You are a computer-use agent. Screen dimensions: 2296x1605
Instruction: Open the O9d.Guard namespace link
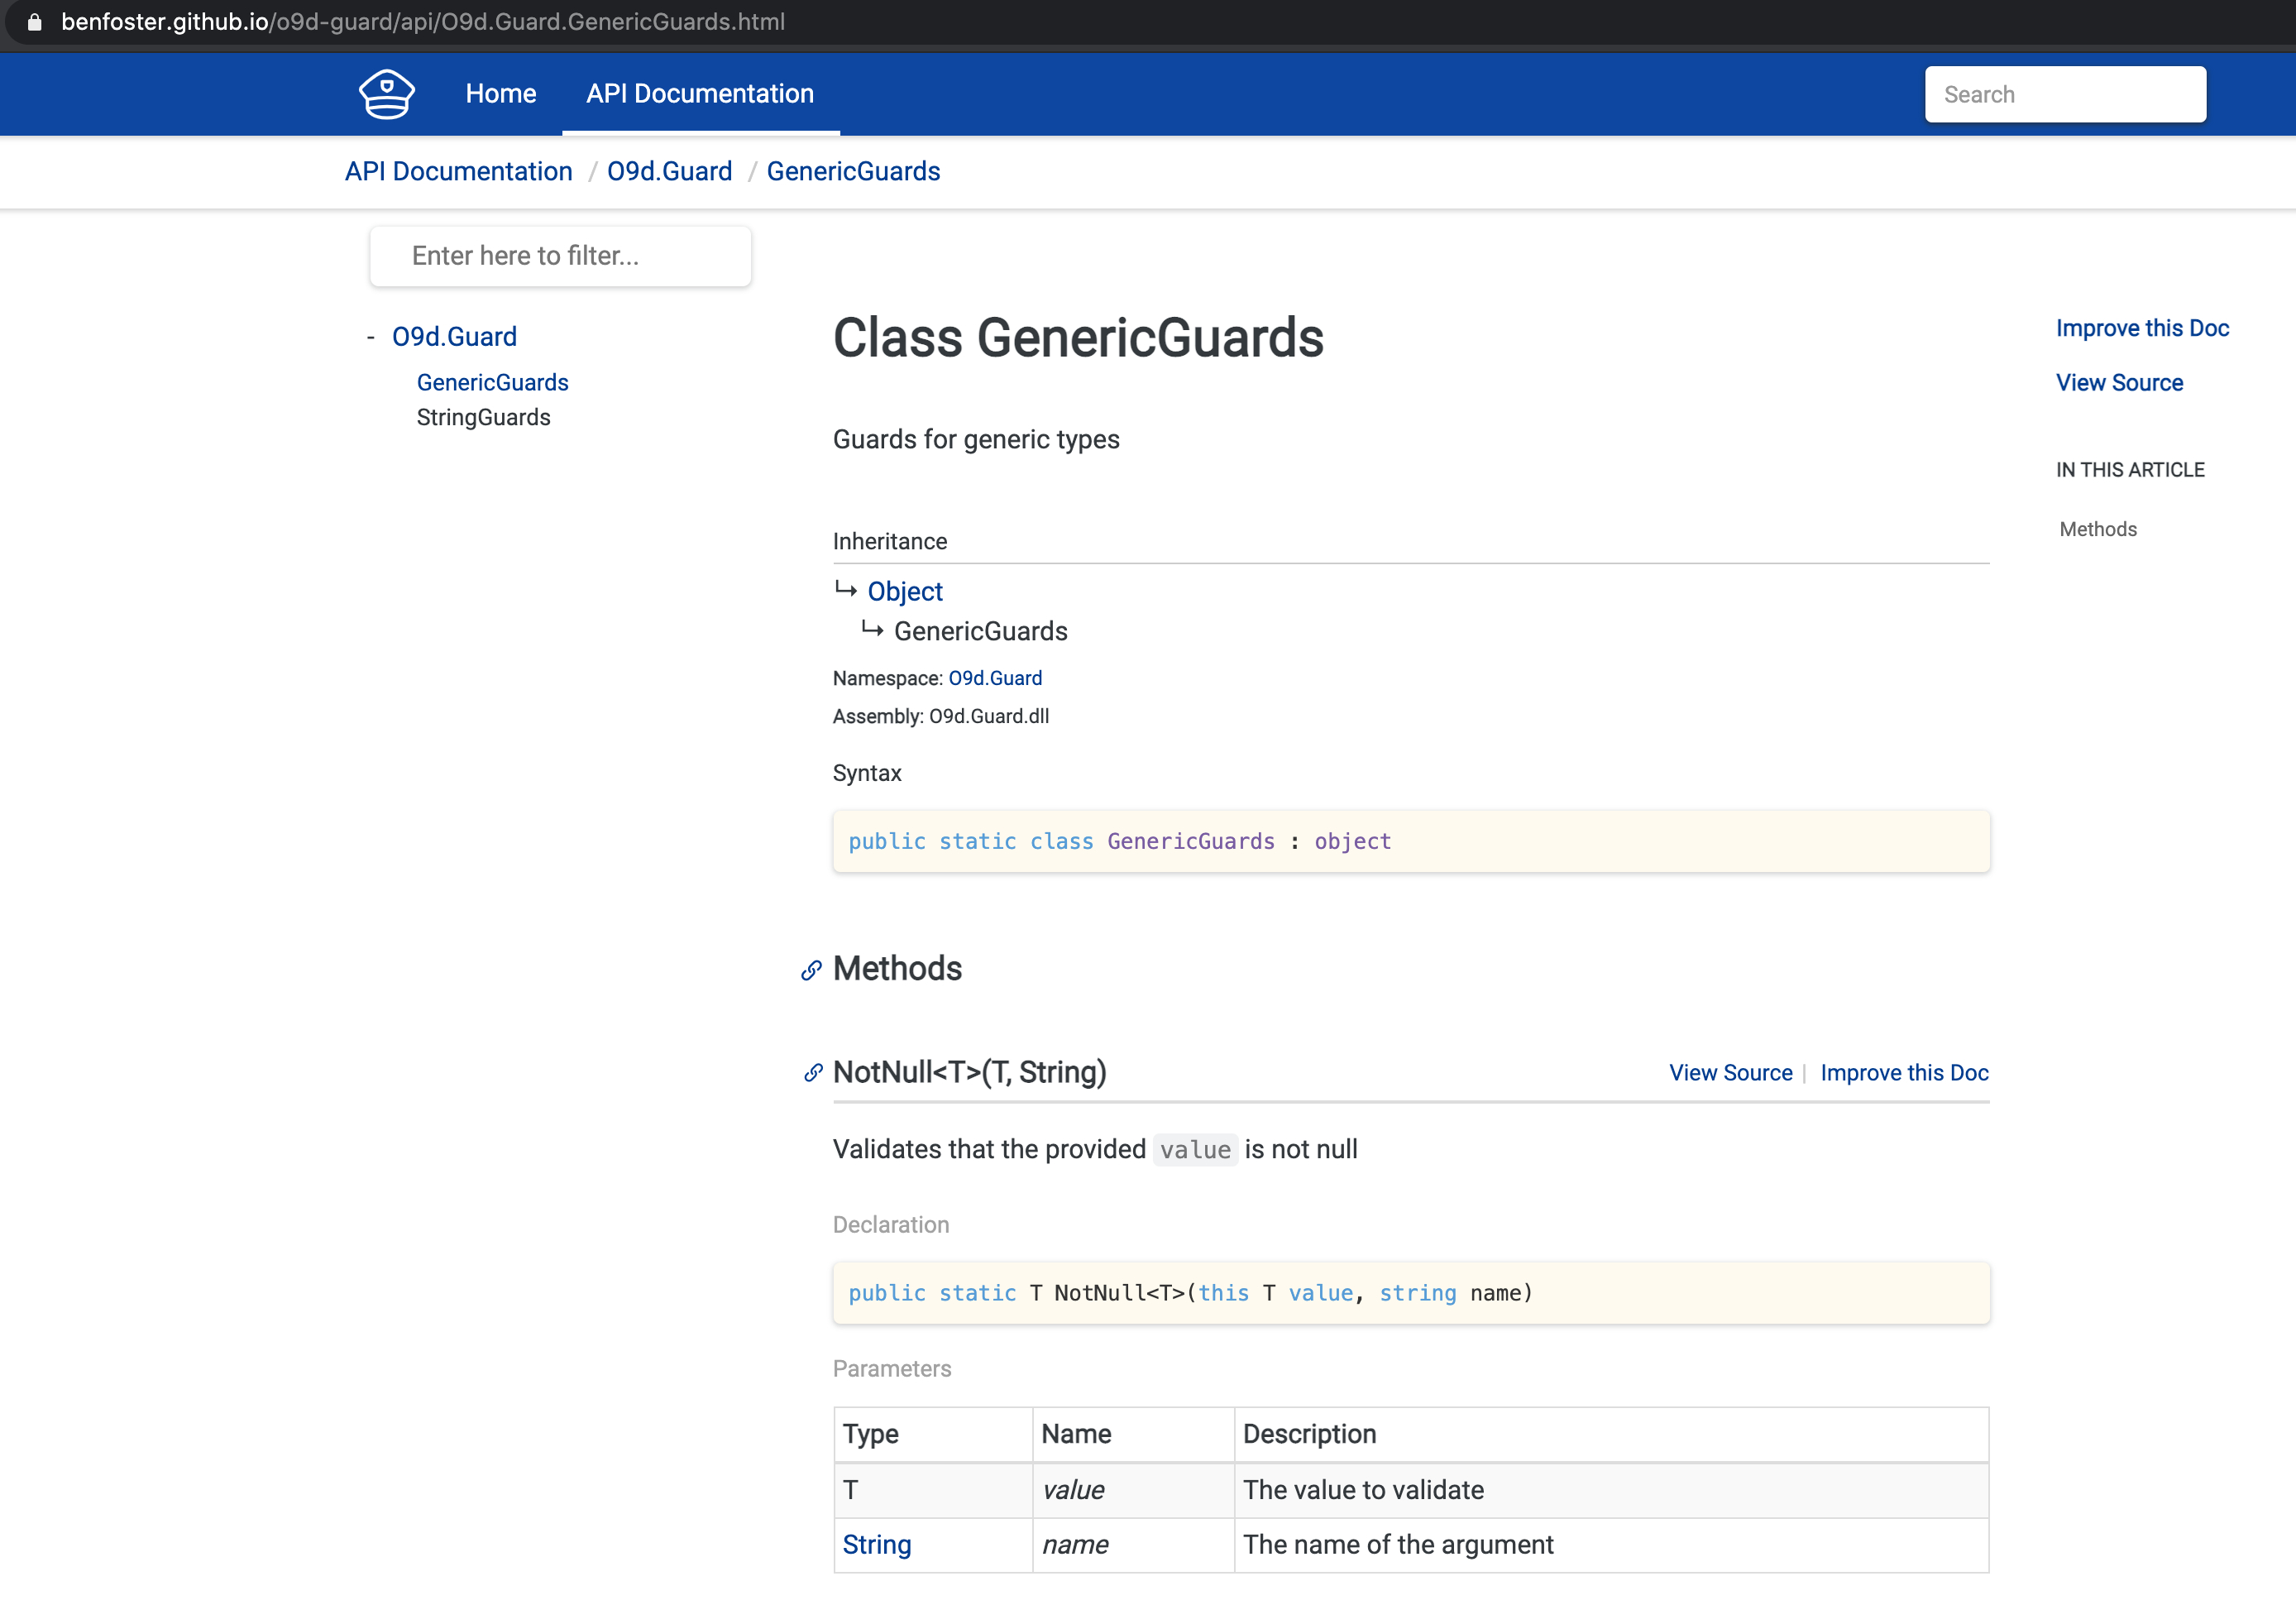995,677
